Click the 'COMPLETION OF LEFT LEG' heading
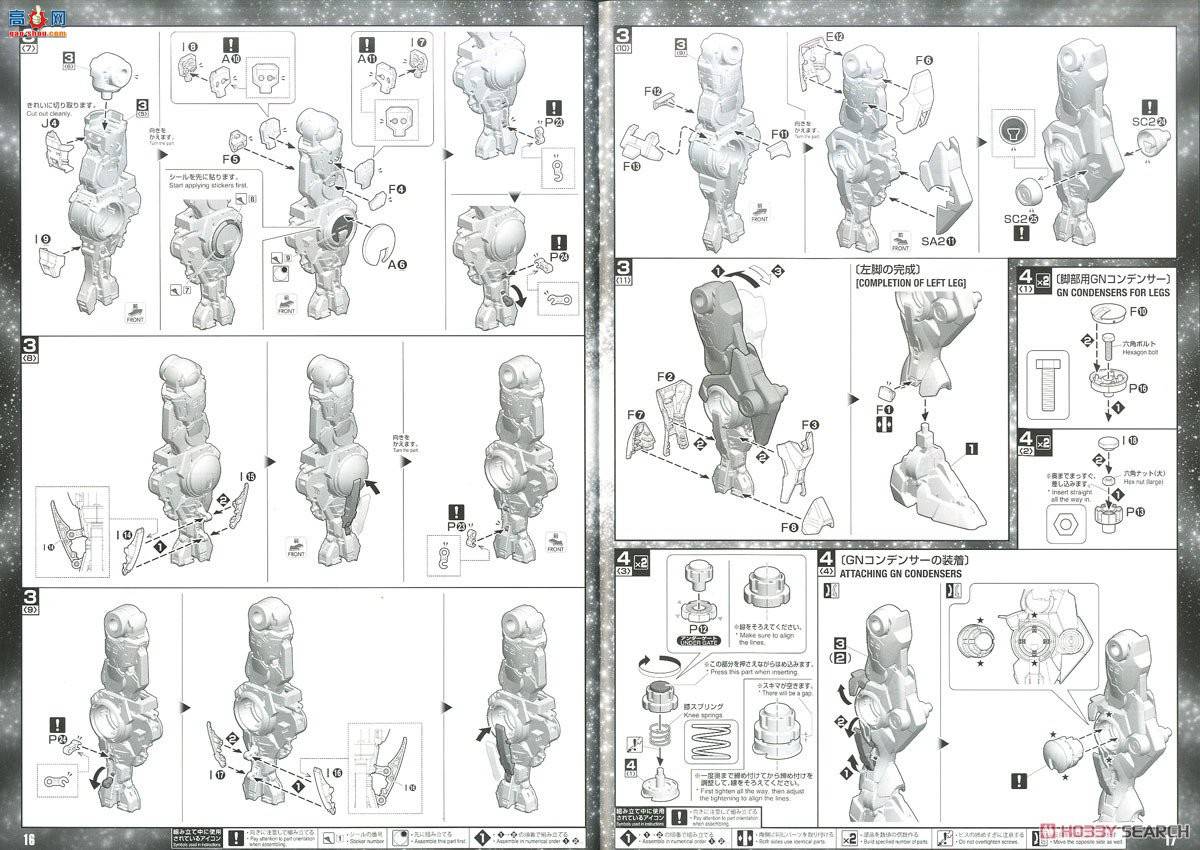 [x=912, y=283]
